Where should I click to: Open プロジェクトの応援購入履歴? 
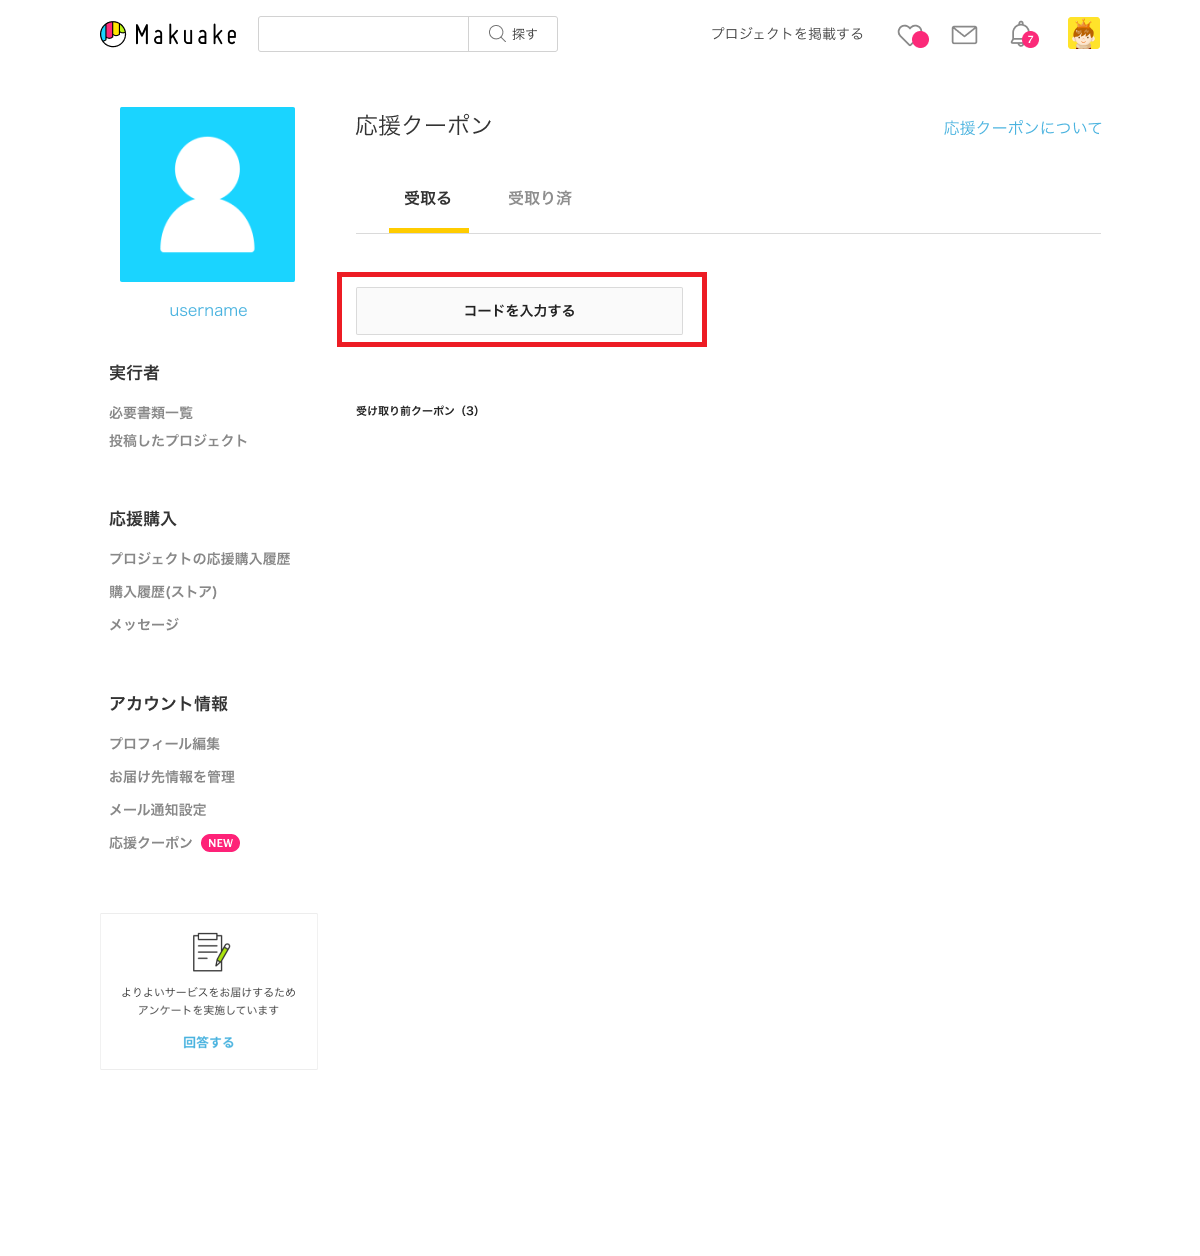coord(200,559)
